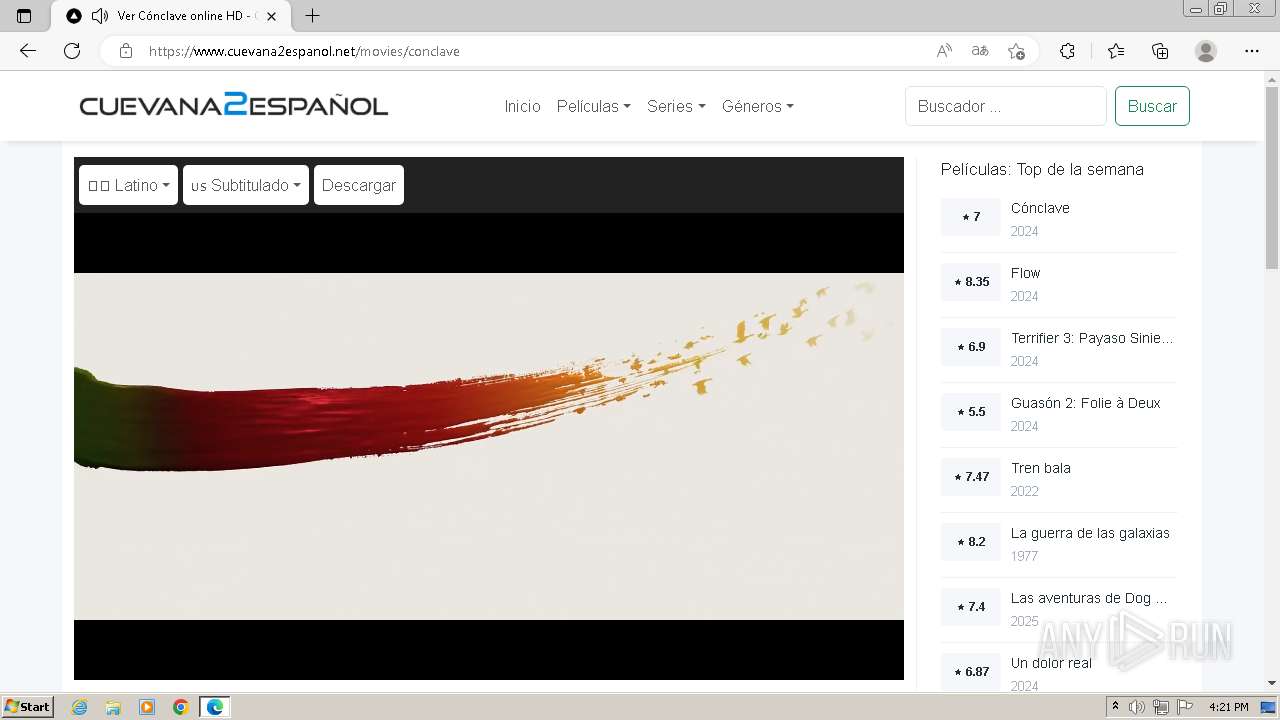
Task: Open Un dolor real link
Action: click(1051, 663)
